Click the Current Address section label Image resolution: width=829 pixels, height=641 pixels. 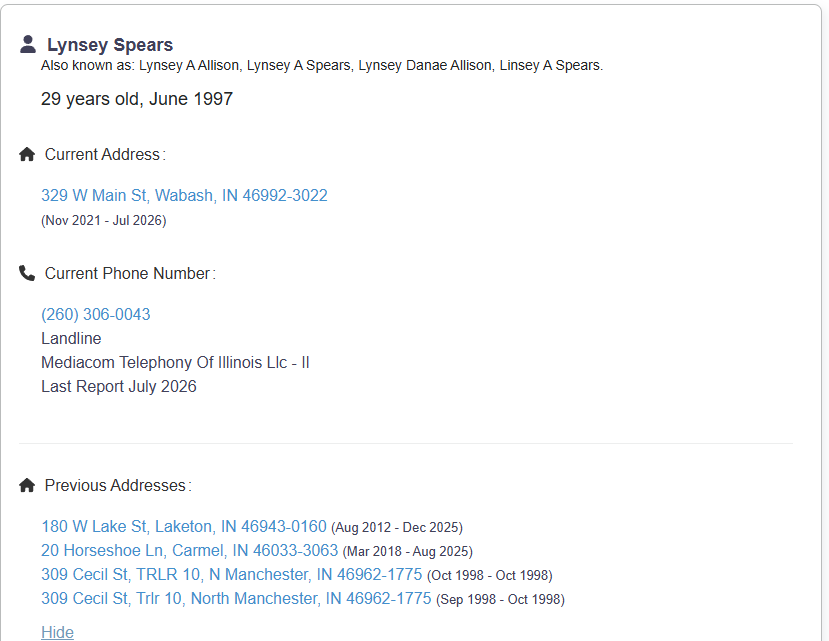pyautogui.click(x=105, y=154)
